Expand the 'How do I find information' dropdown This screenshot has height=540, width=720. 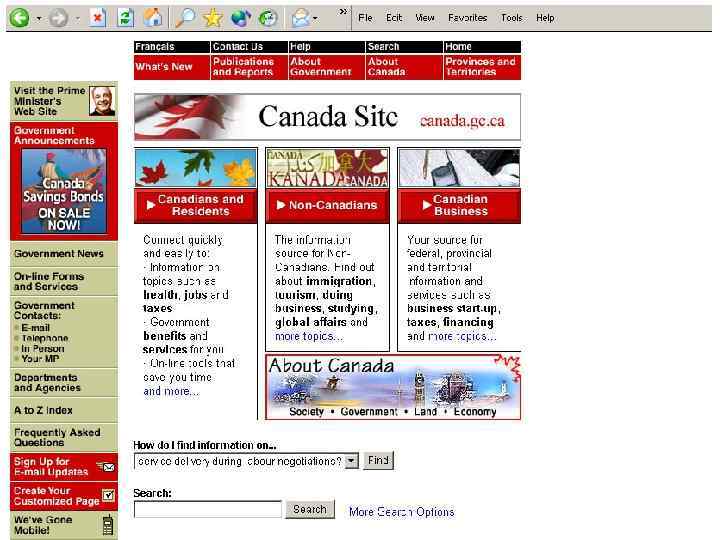[x=351, y=461]
